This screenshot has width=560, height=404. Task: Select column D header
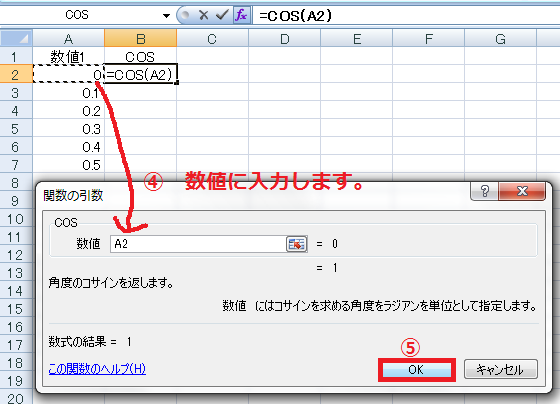[x=285, y=38]
